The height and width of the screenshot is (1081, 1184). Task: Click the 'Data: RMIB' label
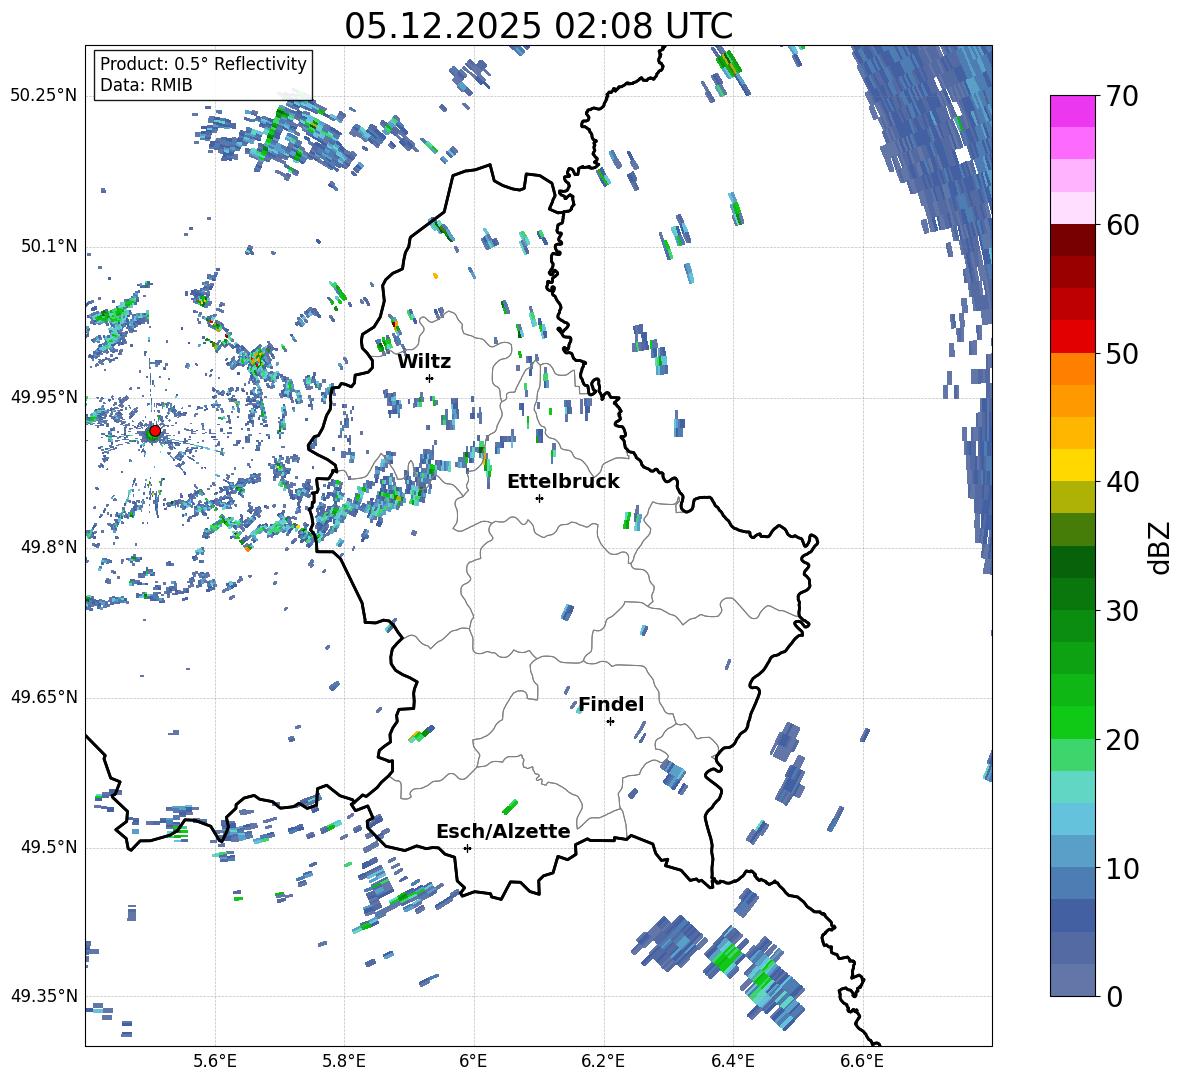[146, 85]
